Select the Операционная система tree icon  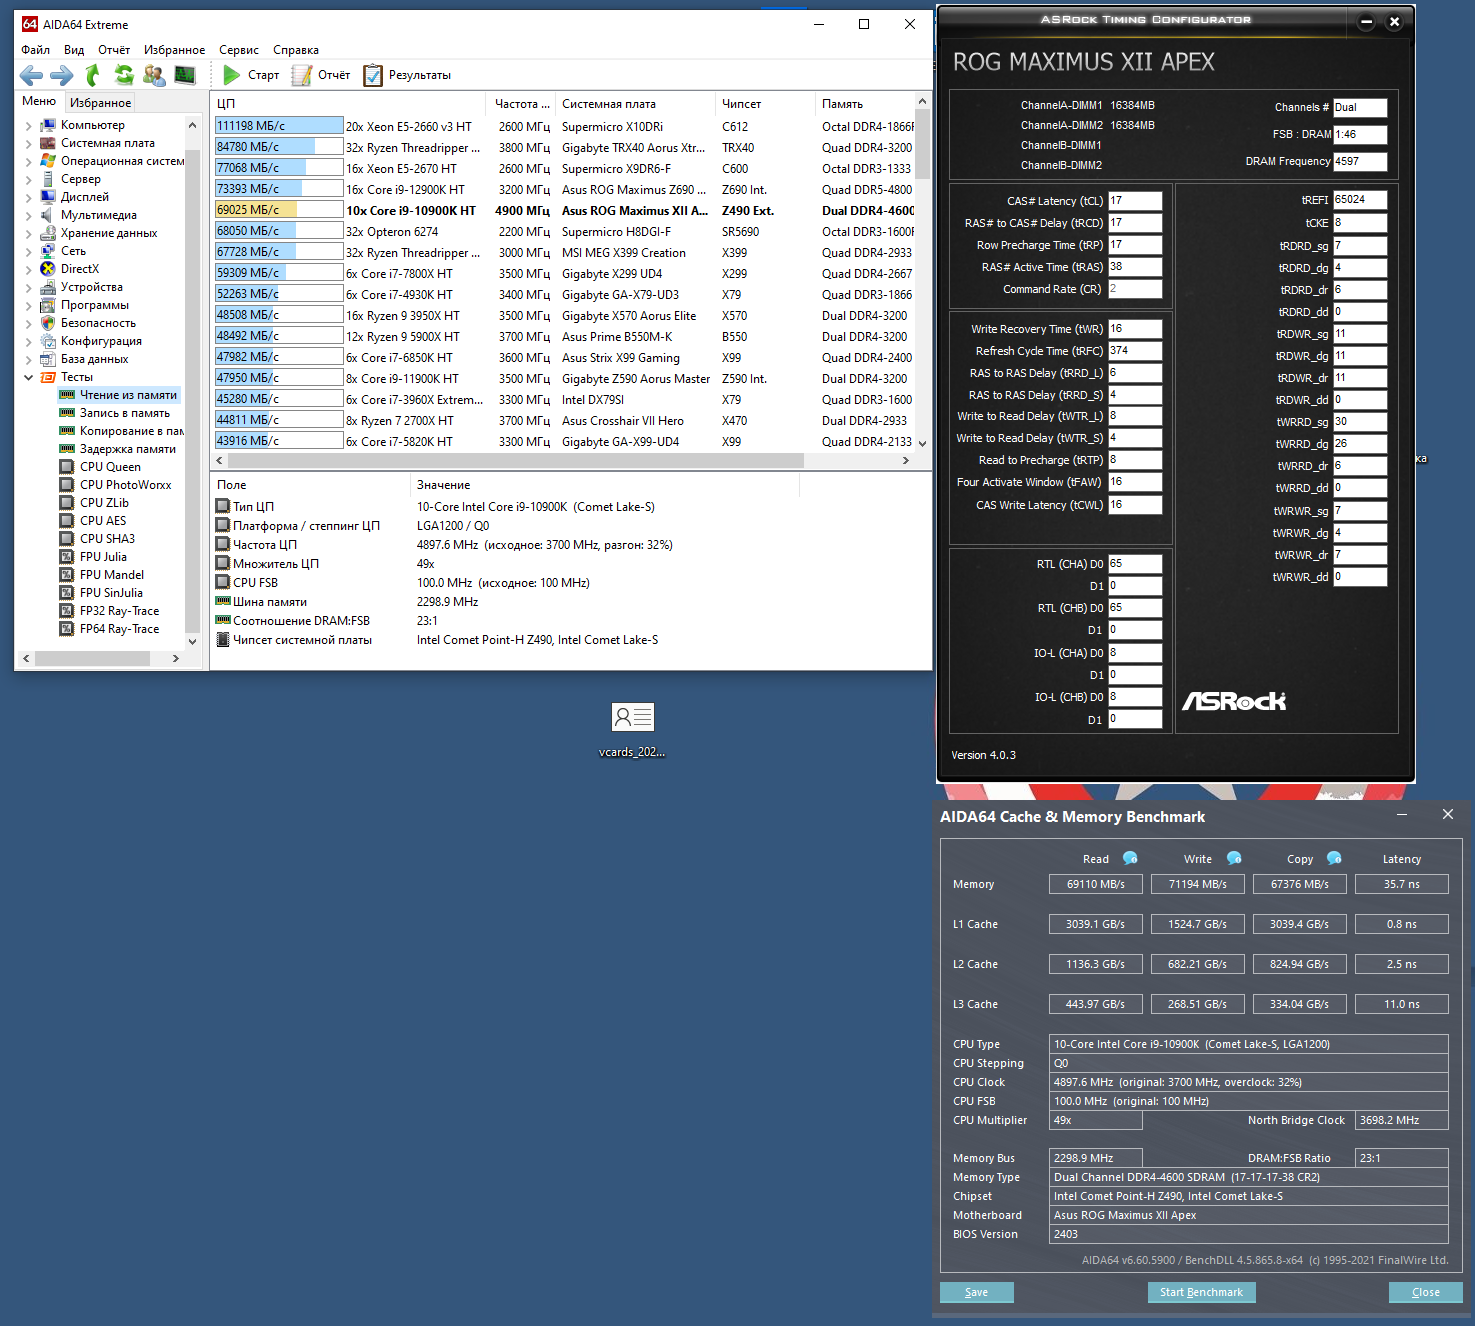click(x=48, y=161)
